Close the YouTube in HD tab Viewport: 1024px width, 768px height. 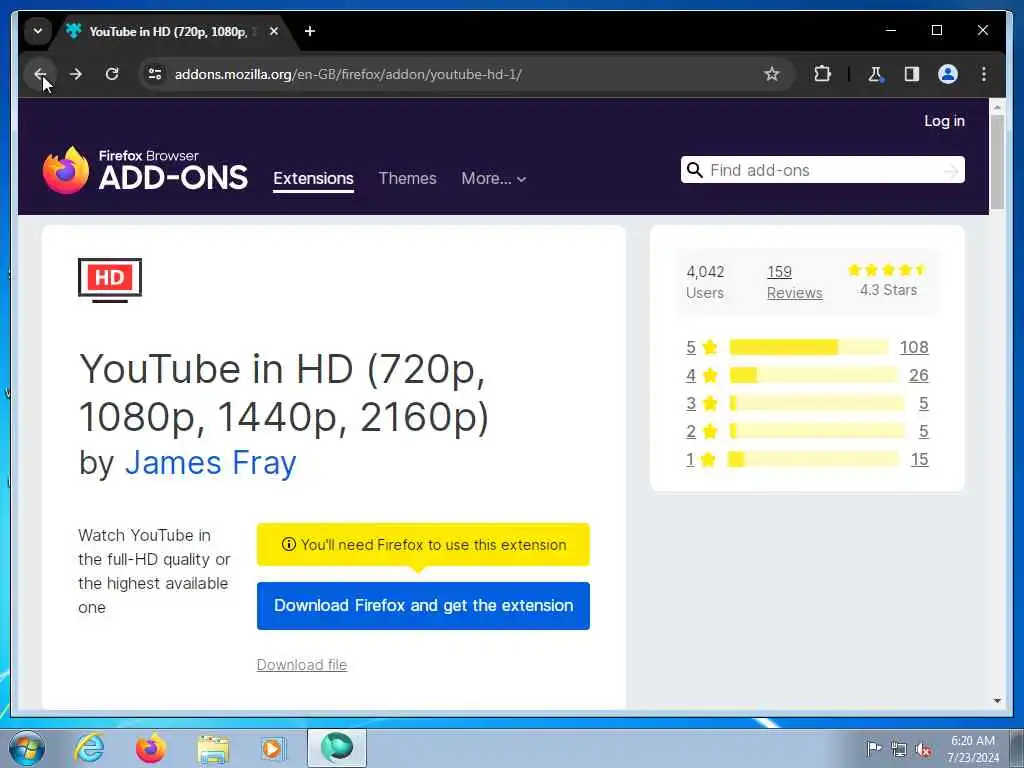coord(274,31)
